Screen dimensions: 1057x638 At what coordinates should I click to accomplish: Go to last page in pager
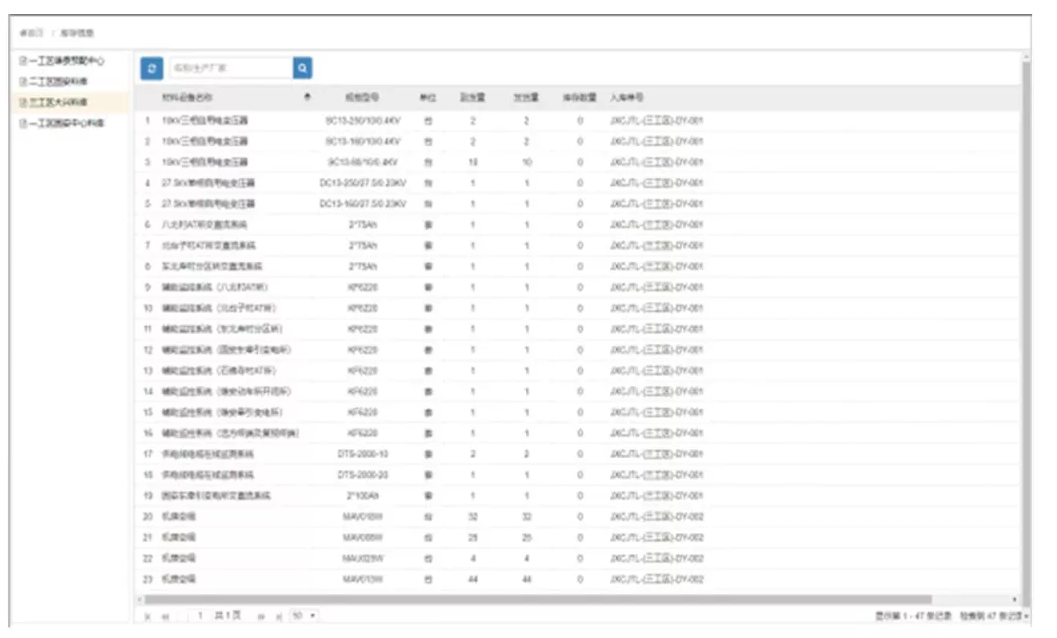[x=278, y=616]
